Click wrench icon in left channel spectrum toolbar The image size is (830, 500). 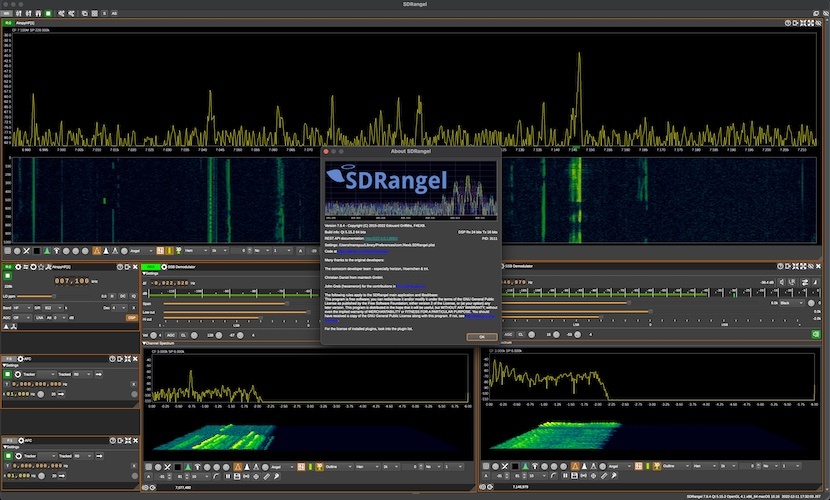[x=276, y=476]
